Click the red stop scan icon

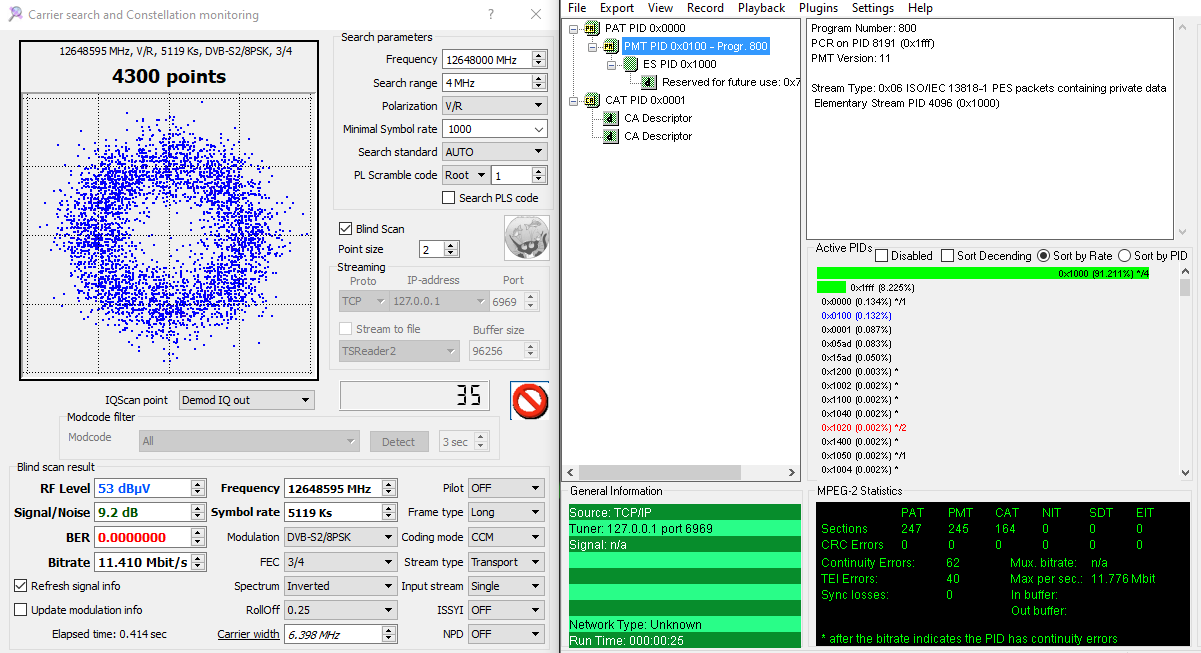pyautogui.click(x=530, y=401)
